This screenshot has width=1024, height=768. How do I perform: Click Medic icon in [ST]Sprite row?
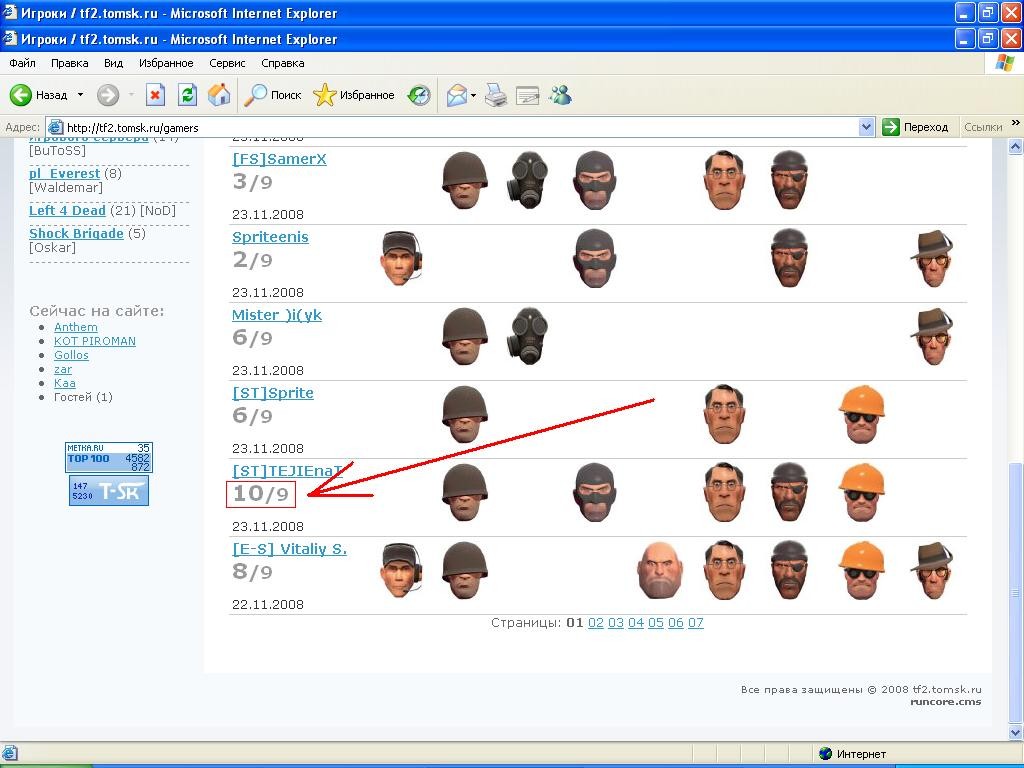point(724,414)
